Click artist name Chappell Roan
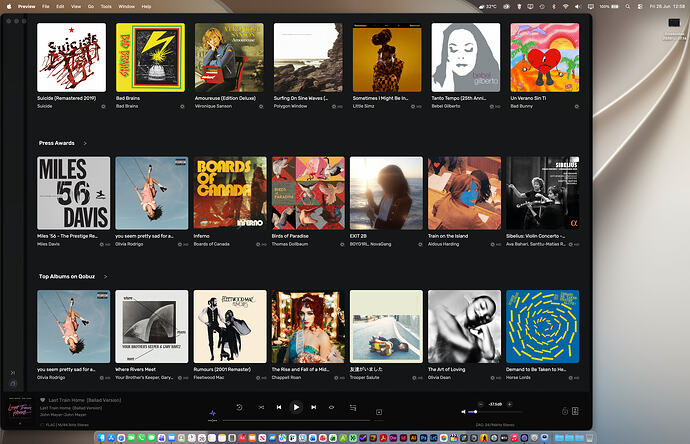 point(286,378)
